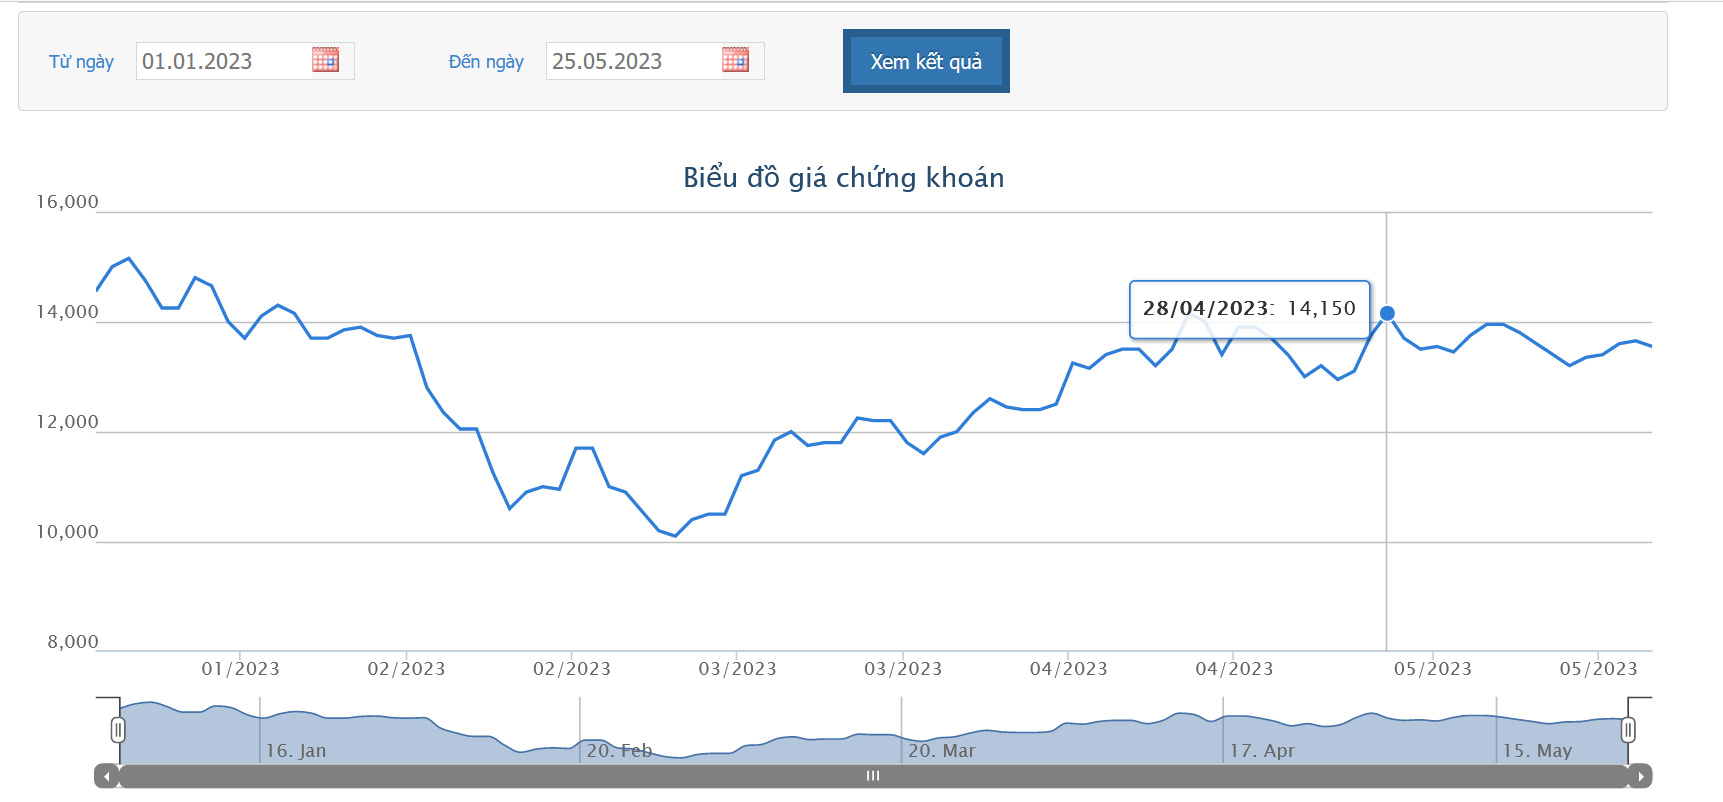The width and height of the screenshot is (1723, 802).
Task: Select the 15. May navigator marker
Action: click(x=1537, y=750)
